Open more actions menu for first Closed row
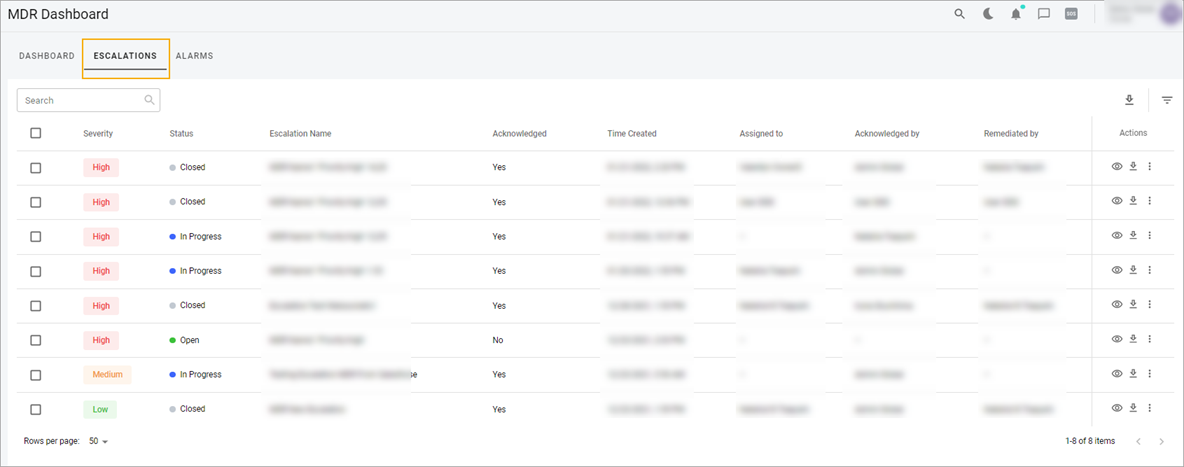 click(1149, 166)
